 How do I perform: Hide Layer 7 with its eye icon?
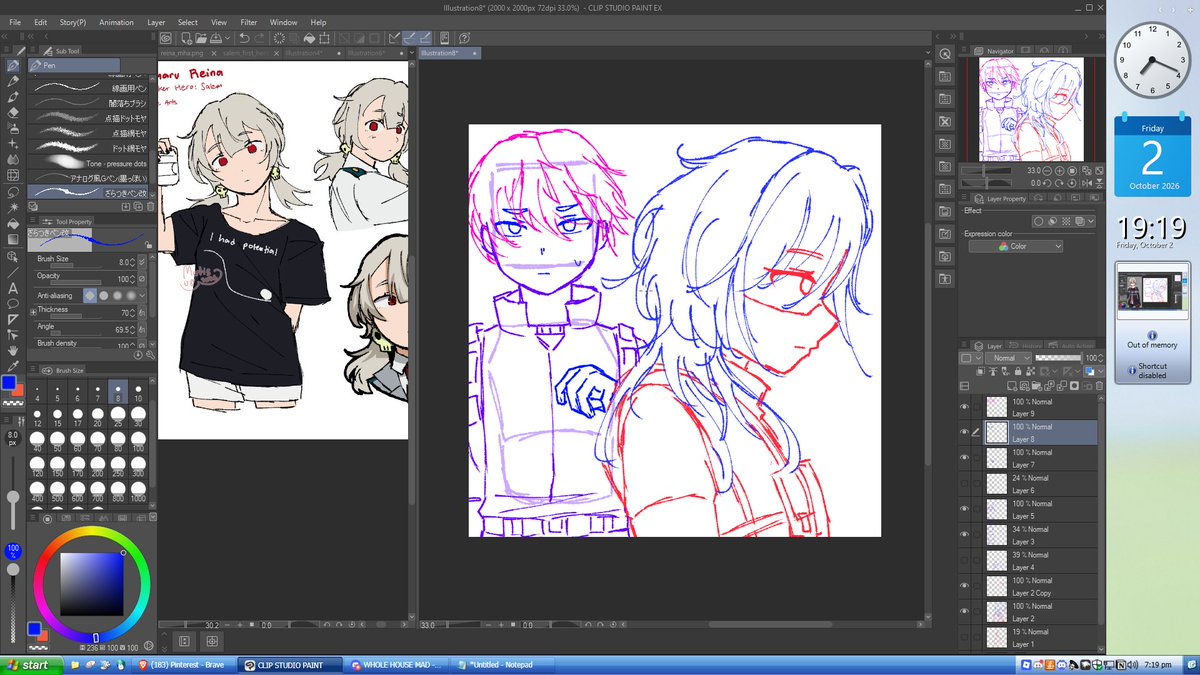pos(964,458)
